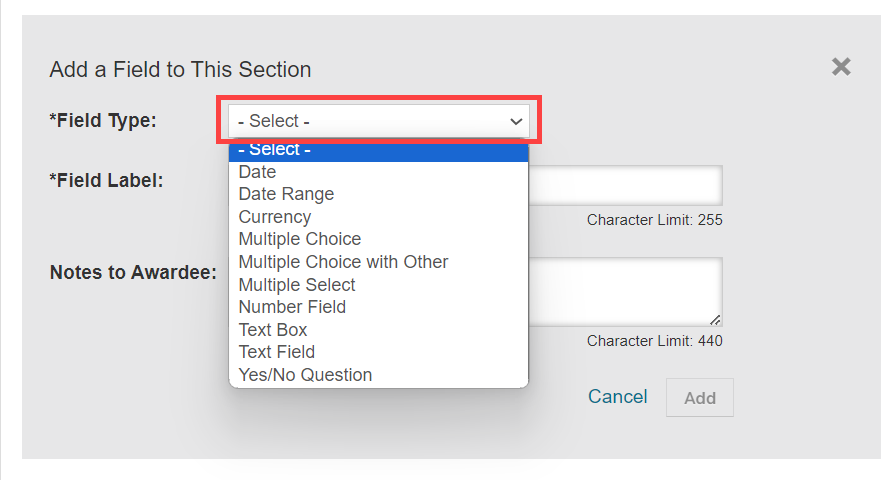Cancel adding the field
This screenshot has width=896, height=480.
pyautogui.click(x=617, y=397)
